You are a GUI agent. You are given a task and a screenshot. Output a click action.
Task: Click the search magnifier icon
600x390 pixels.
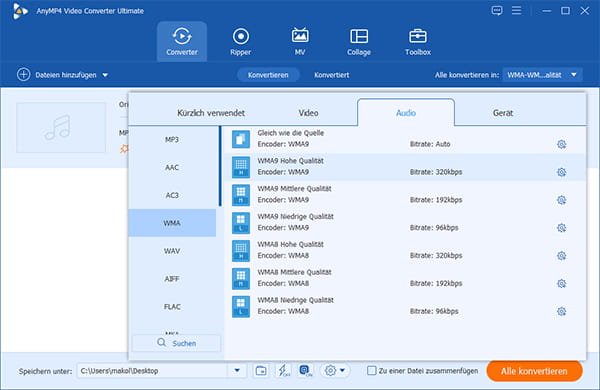162,343
